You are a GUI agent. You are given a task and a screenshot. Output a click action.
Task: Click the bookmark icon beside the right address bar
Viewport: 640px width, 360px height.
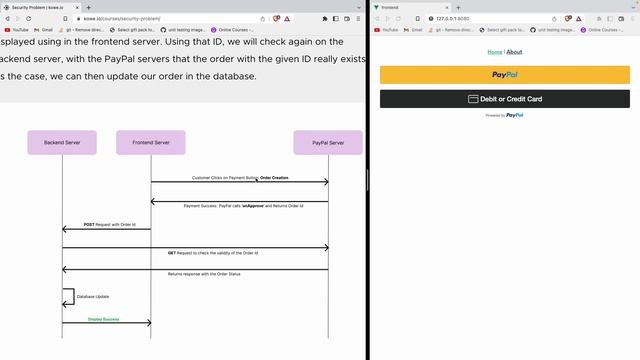tap(418, 19)
